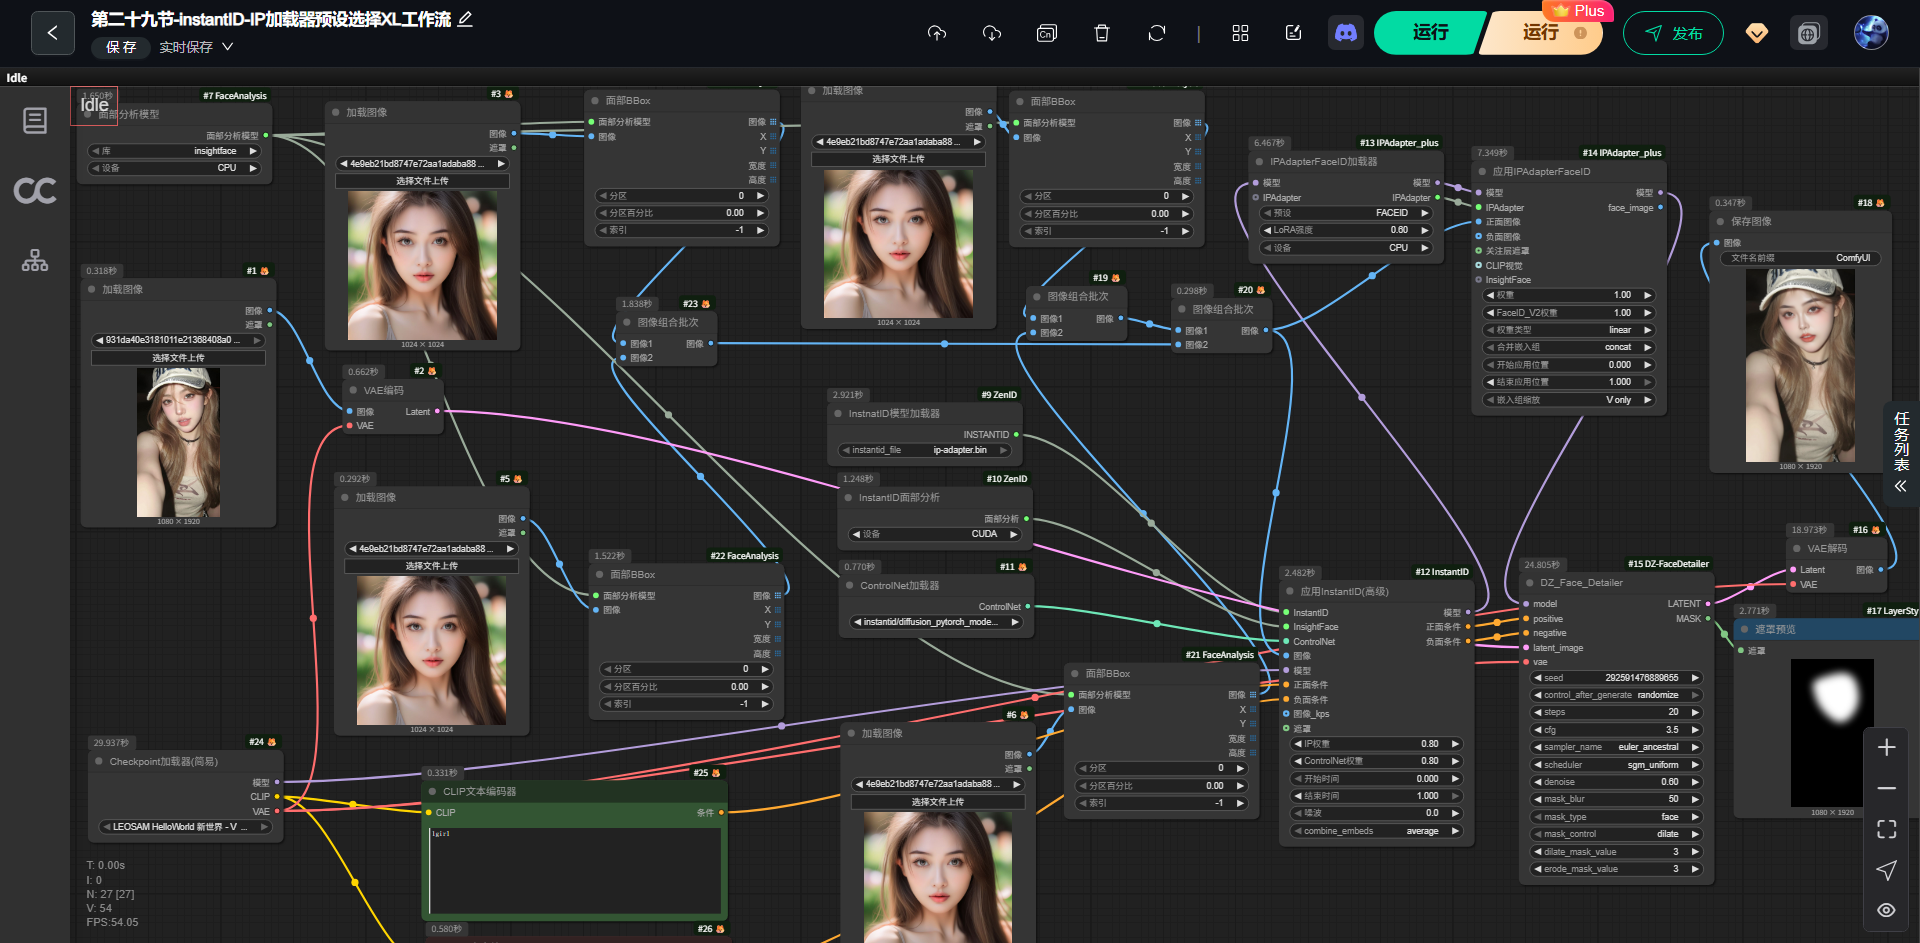
Task: Click the trash can clear icon
Action: (x=1102, y=33)
